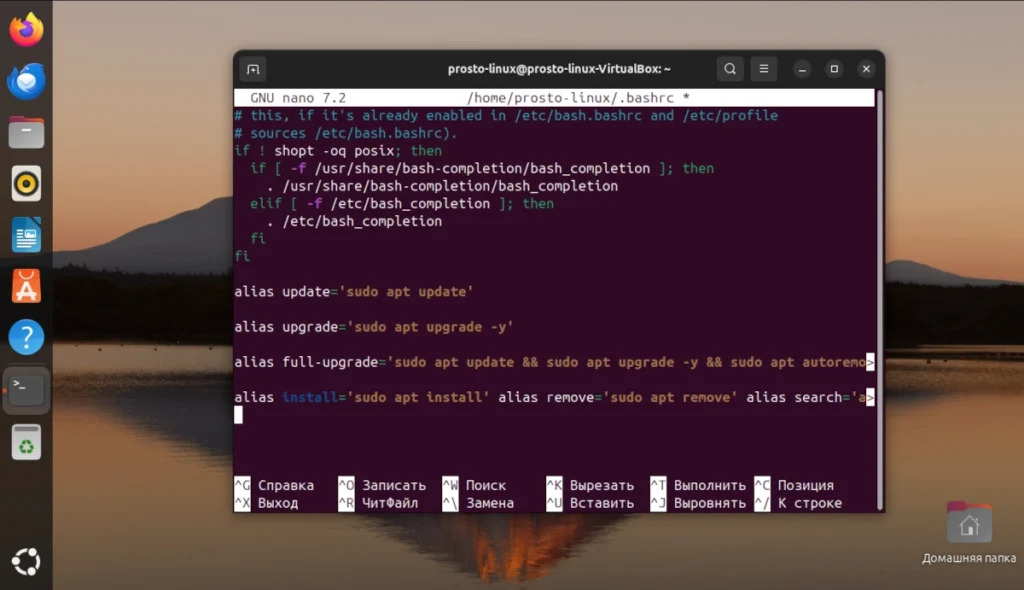Open the Help icon in dock
1024x590 pixels.
pos(26,337)
